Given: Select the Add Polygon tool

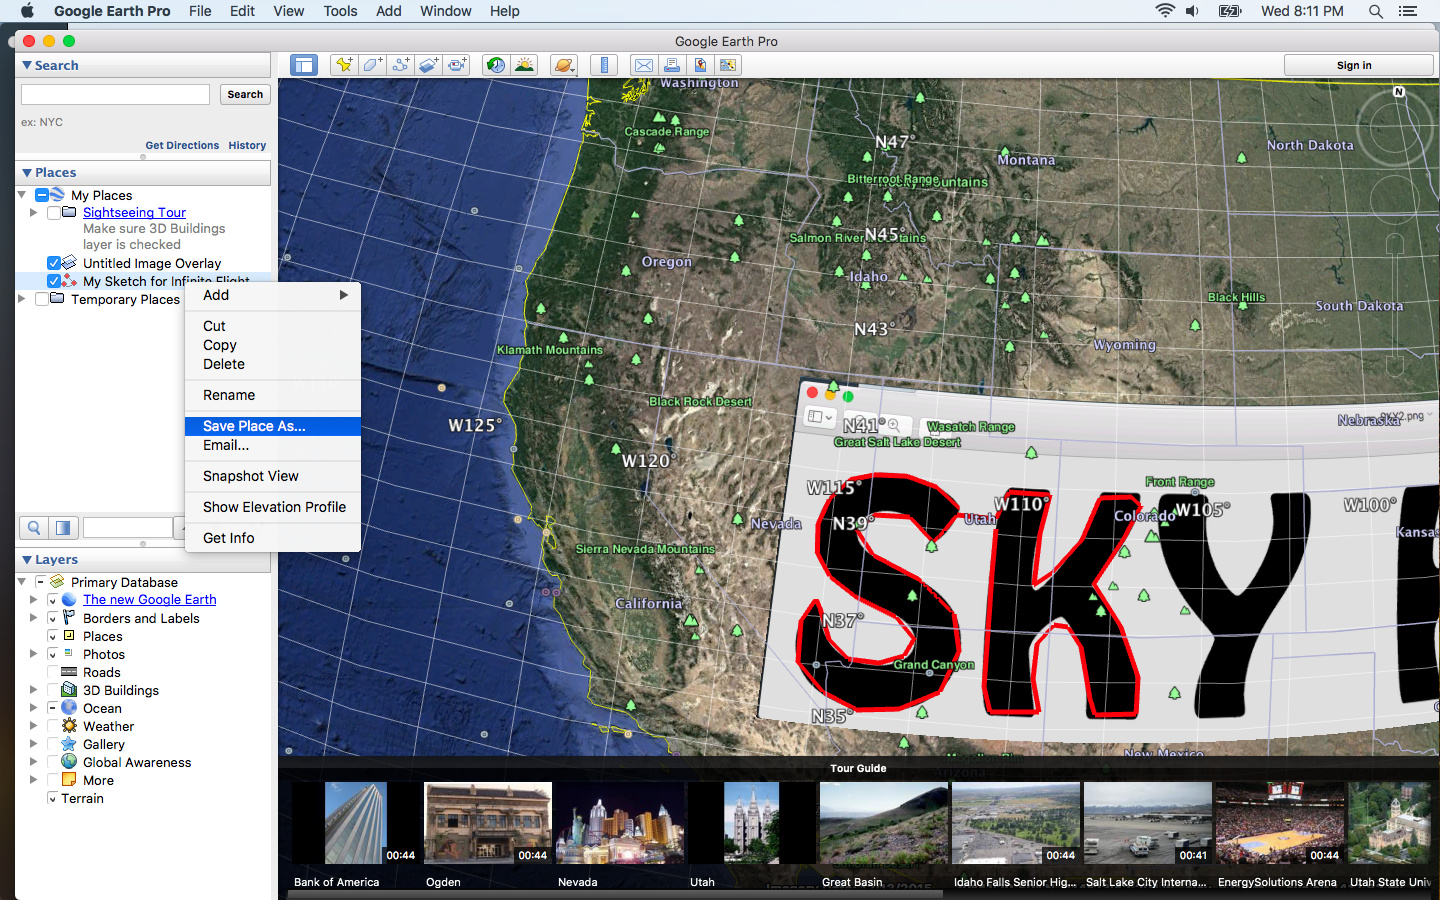Looking at the screenshot, I should pyautogui.click(x=373, y=65).
